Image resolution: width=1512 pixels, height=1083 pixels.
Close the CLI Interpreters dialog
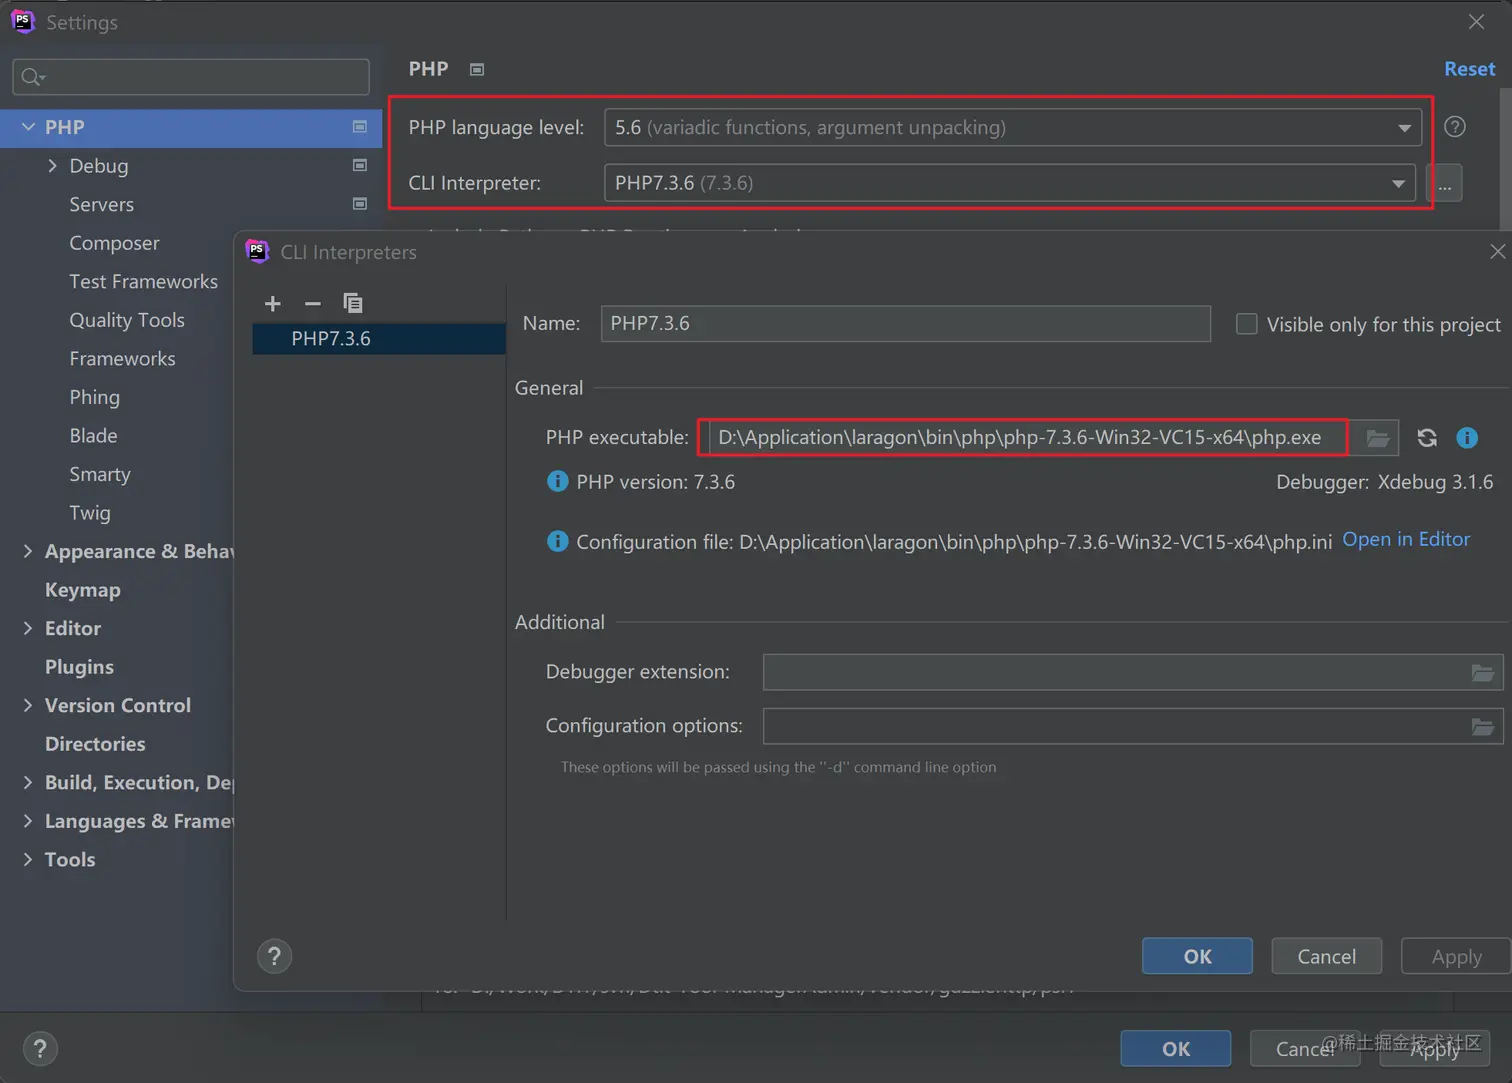(1497, 252)
